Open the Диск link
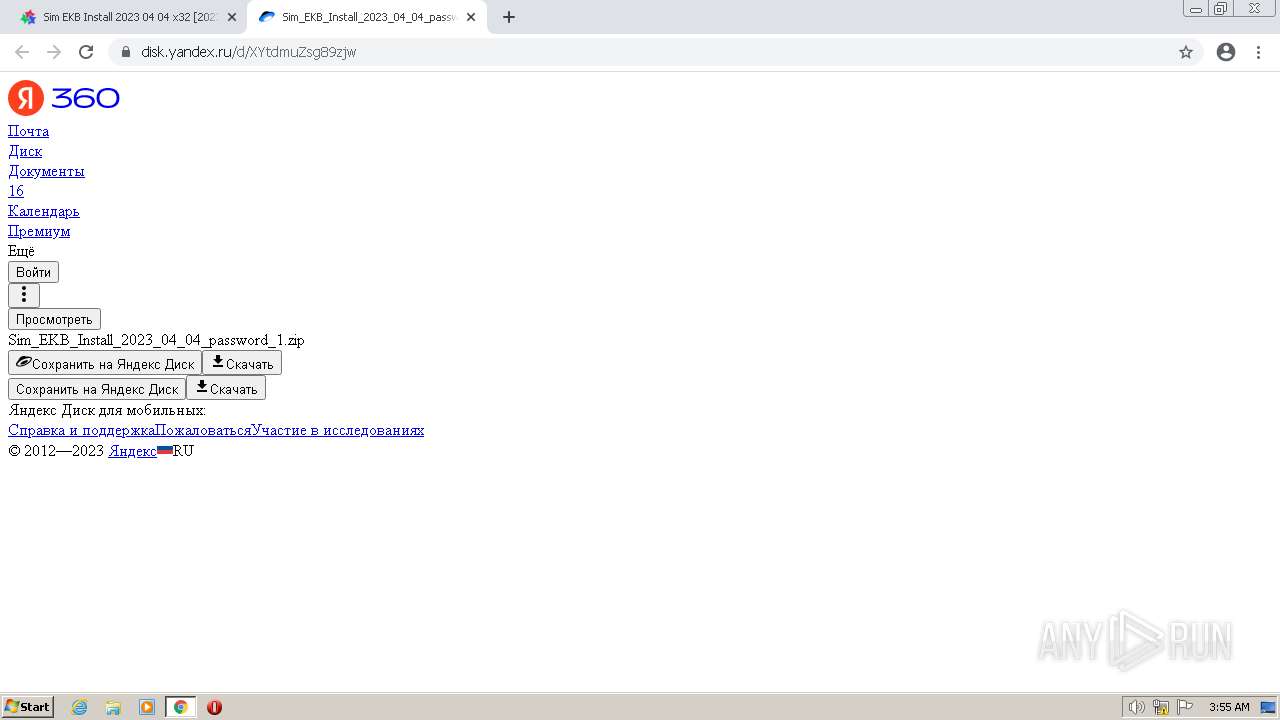This screenshot has height=720, width=1280. pyautogui.click(x=25, y=151)
